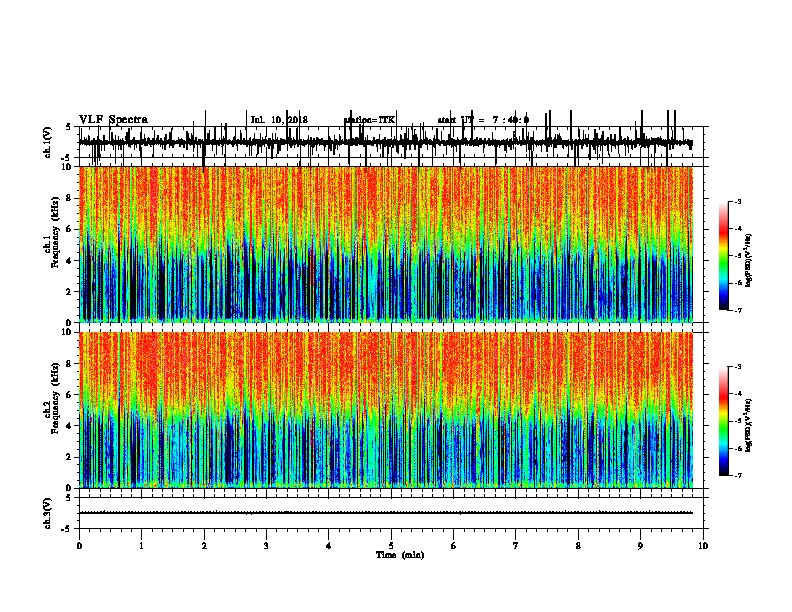
Task: Click the time axis tick '5'
Action: coord(391,546)
